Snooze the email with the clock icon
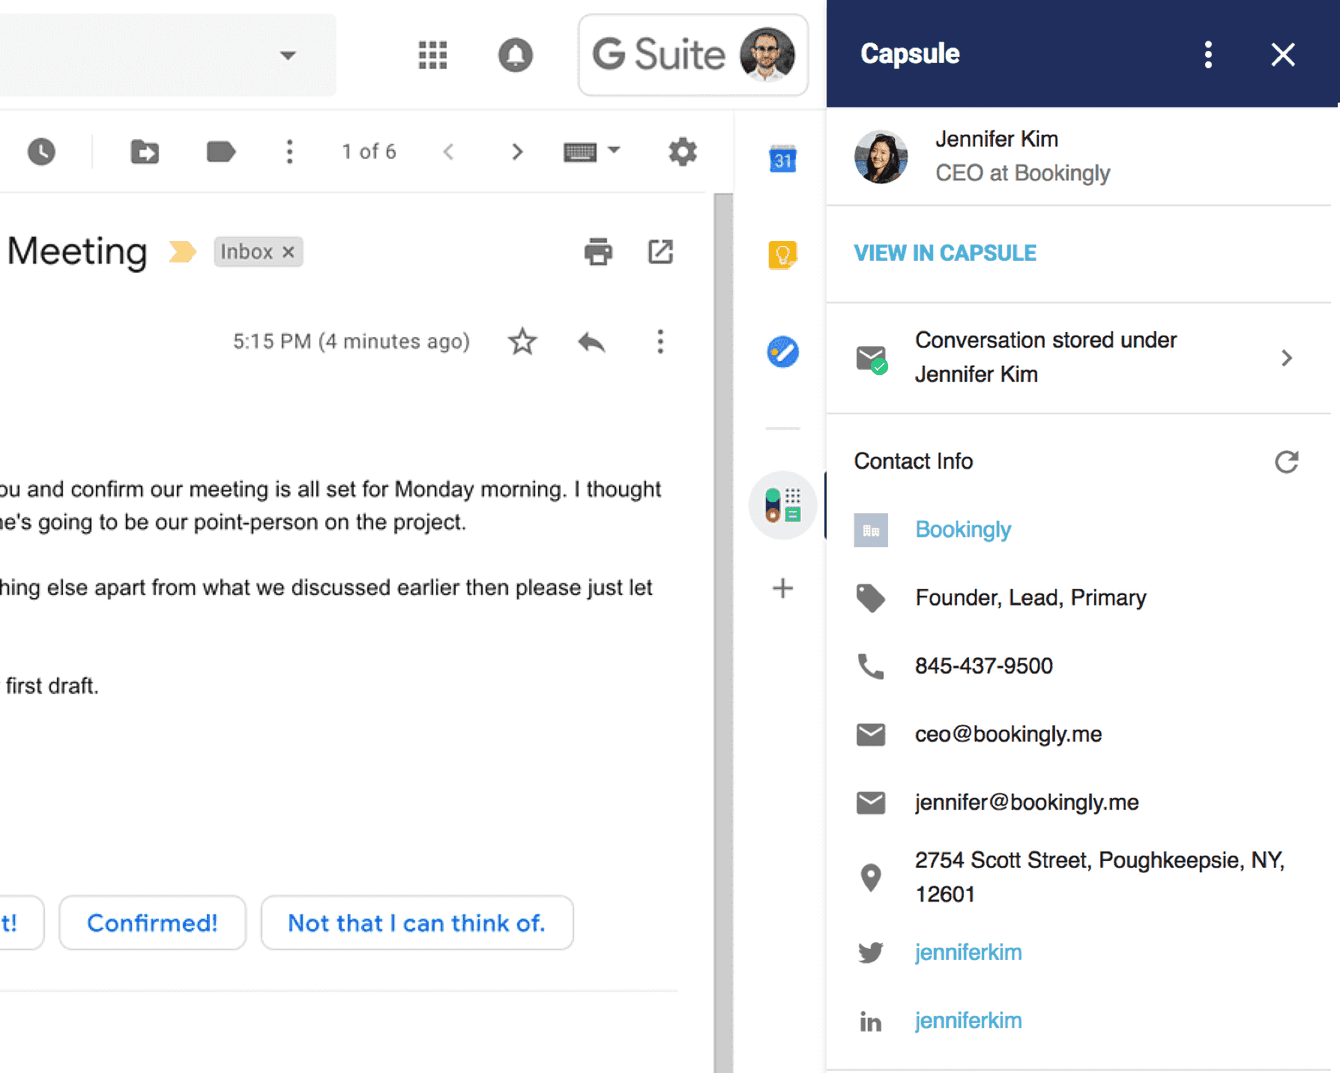Viewport: 1340px width, 1073px height. [x=41, y=152]
